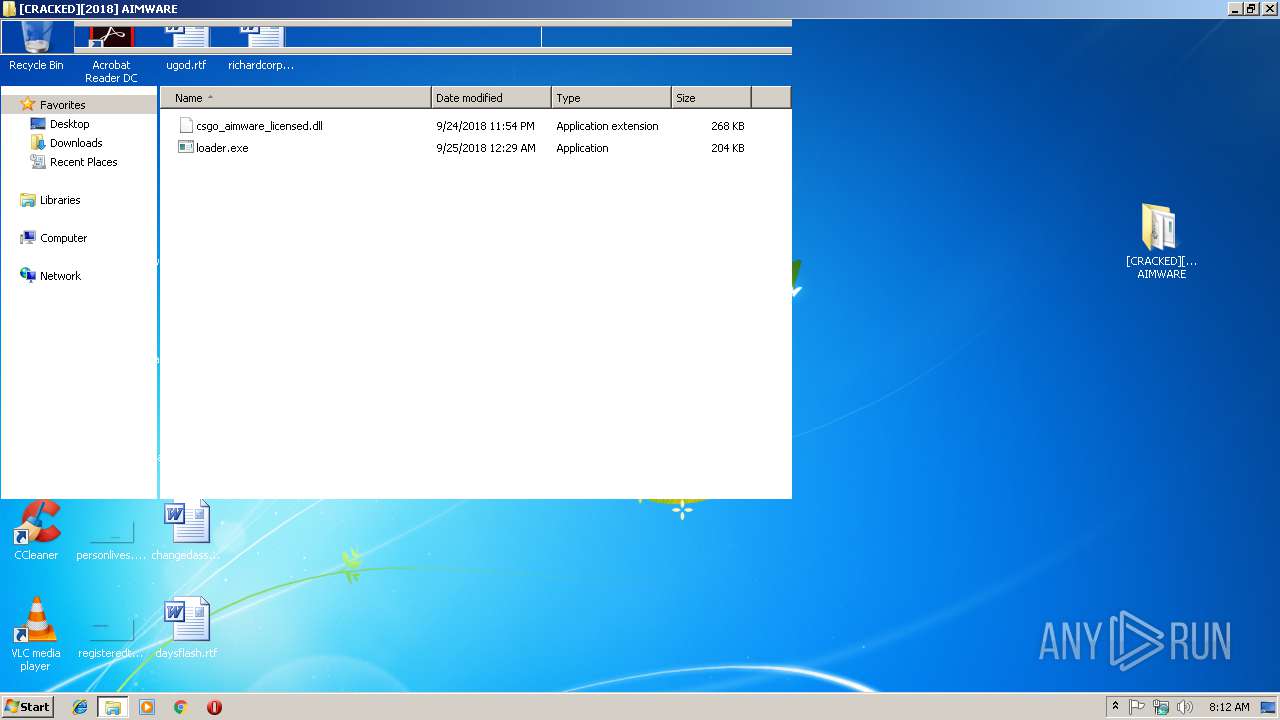Minimize the AIMWARE explorer window
1280x720 pixels.
[x=1235, y=9]
